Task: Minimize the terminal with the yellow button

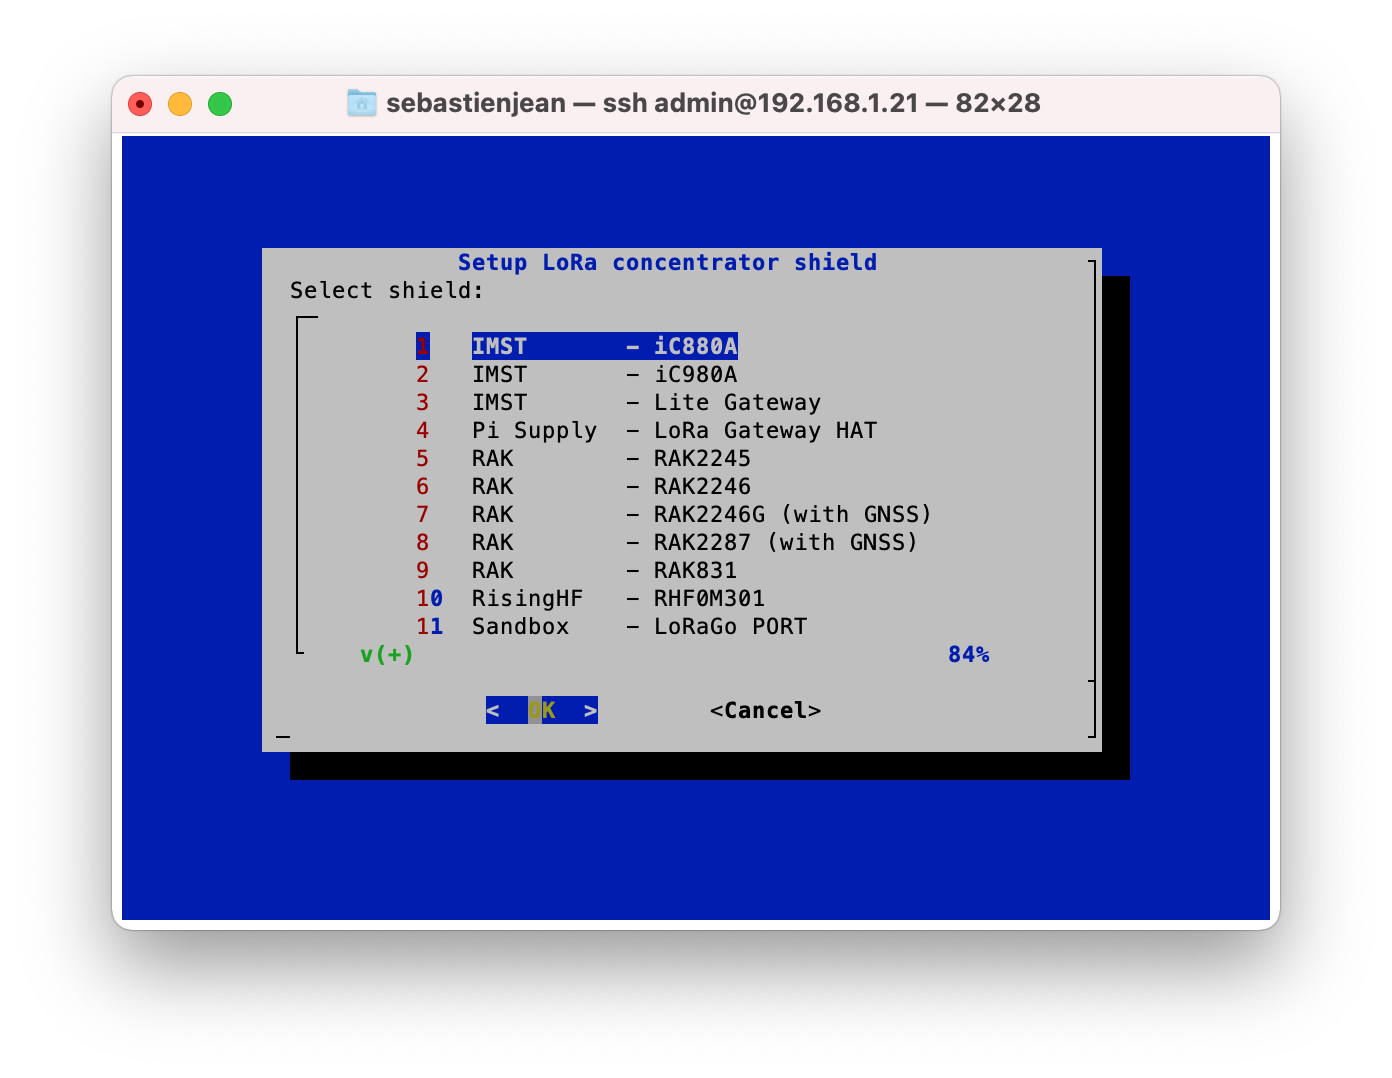Action: 180,104
